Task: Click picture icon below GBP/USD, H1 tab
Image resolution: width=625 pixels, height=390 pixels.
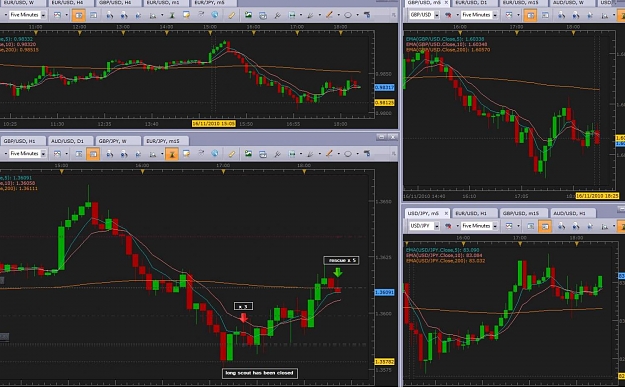Action: click(248, 154)
